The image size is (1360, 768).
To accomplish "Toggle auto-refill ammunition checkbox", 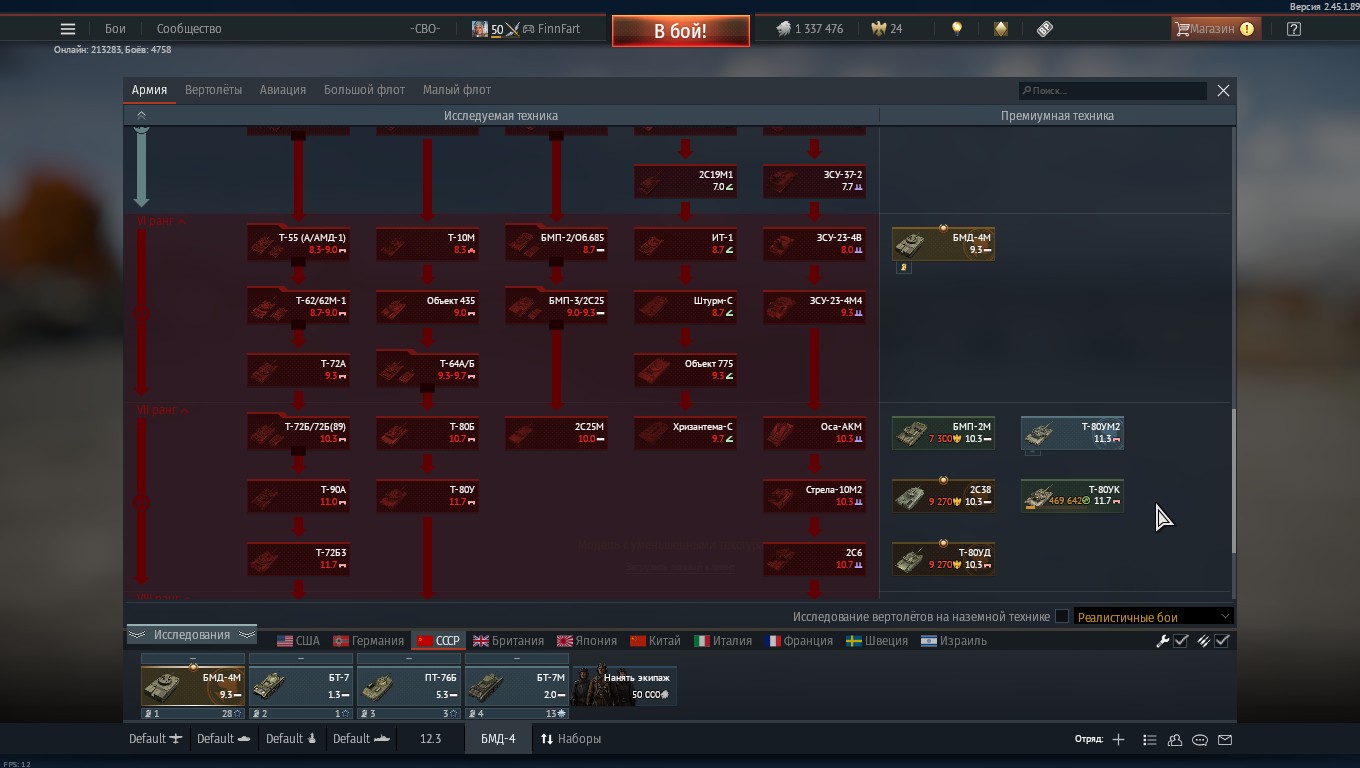I will click(x=1222, y=641).
